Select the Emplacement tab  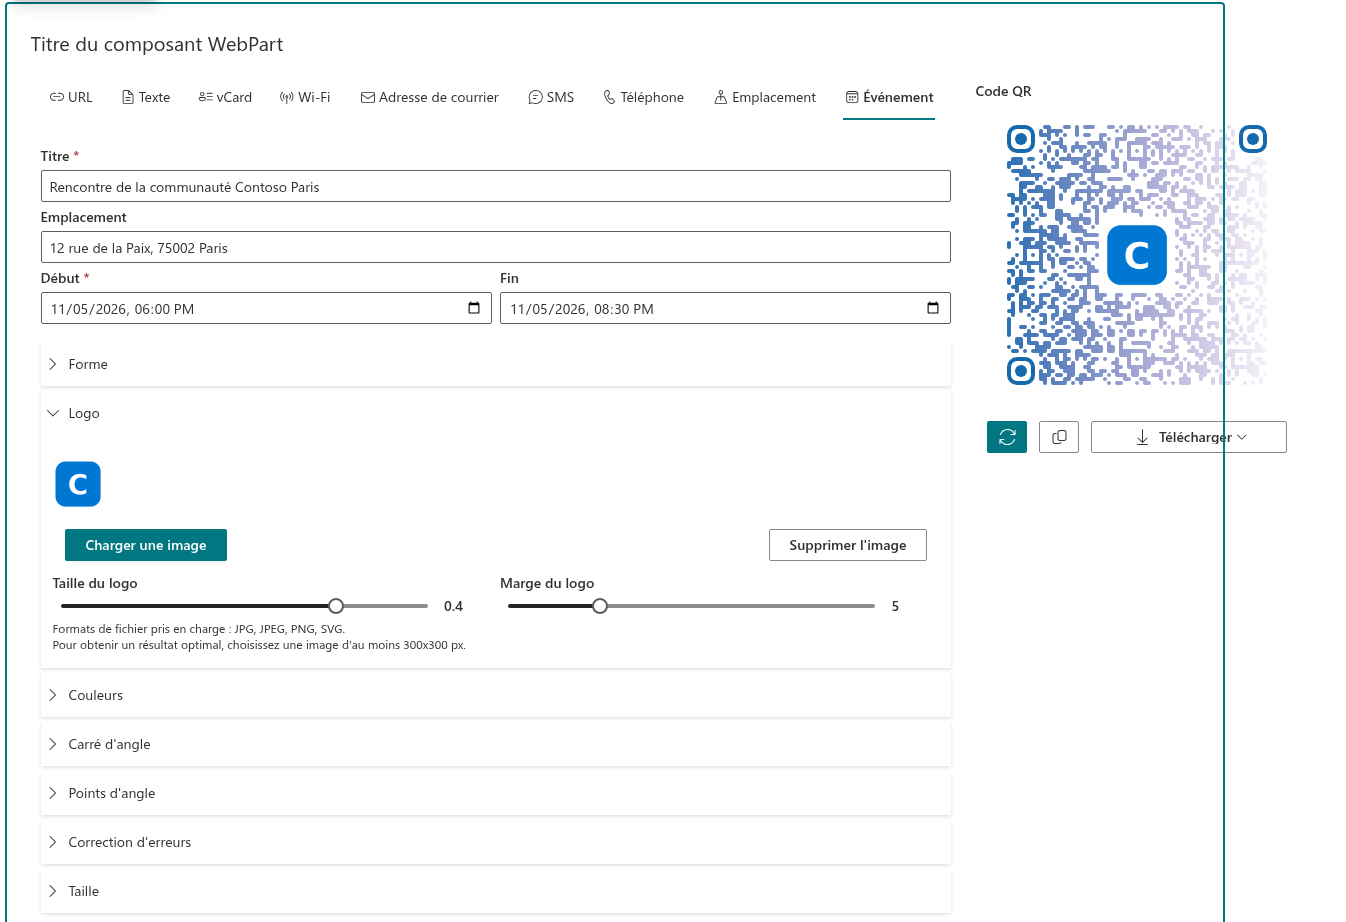pos(765,97)
